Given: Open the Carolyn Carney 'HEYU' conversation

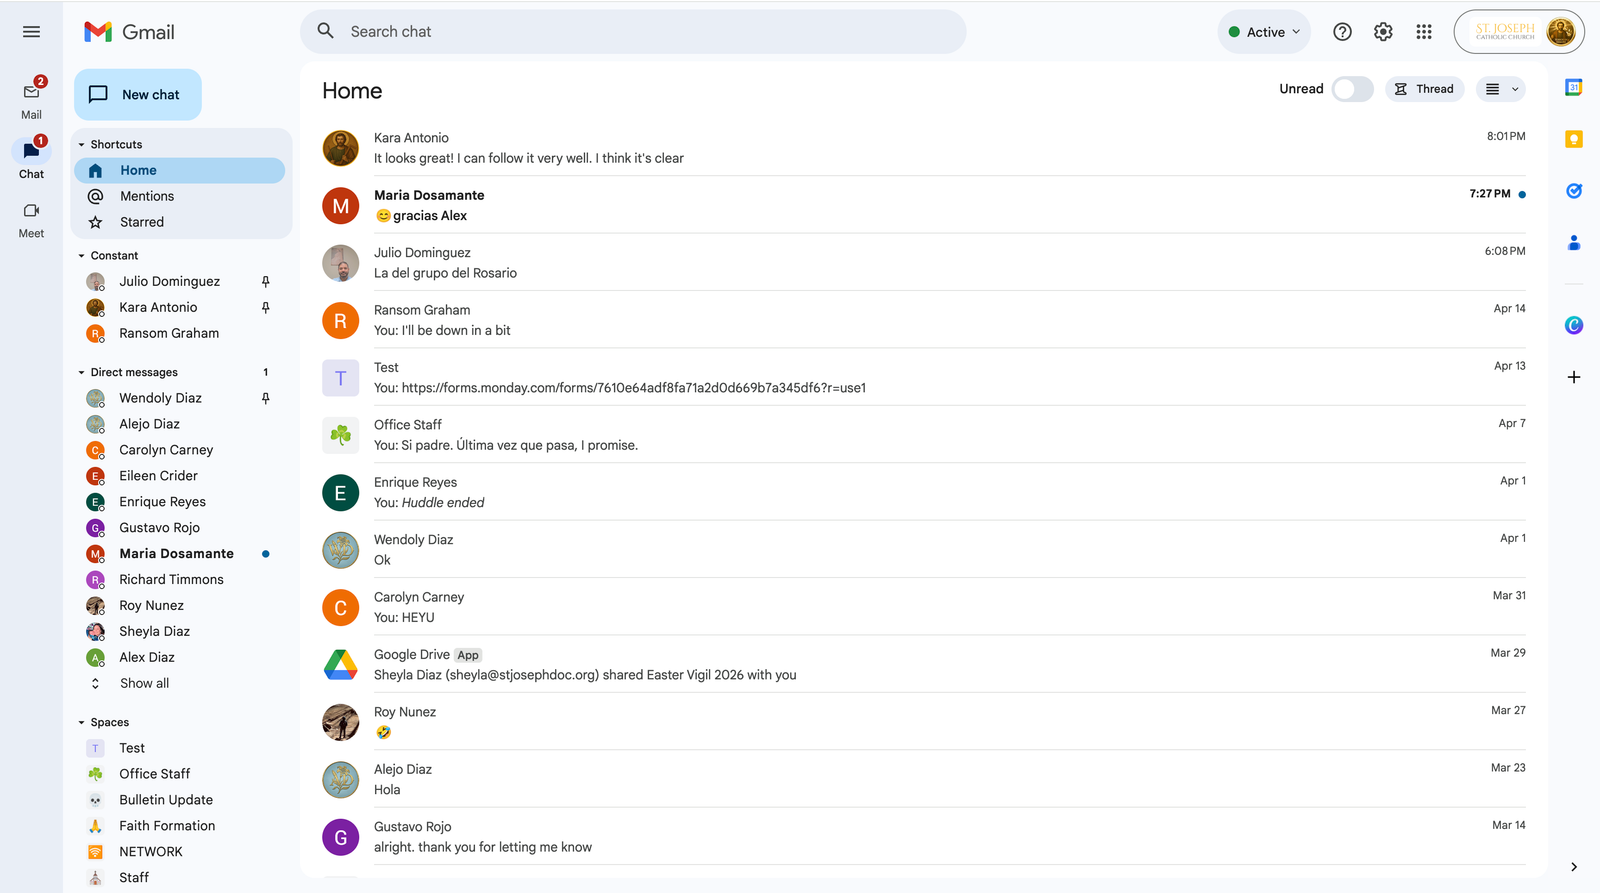Looking at the screenshot, I should pos(924,607).
